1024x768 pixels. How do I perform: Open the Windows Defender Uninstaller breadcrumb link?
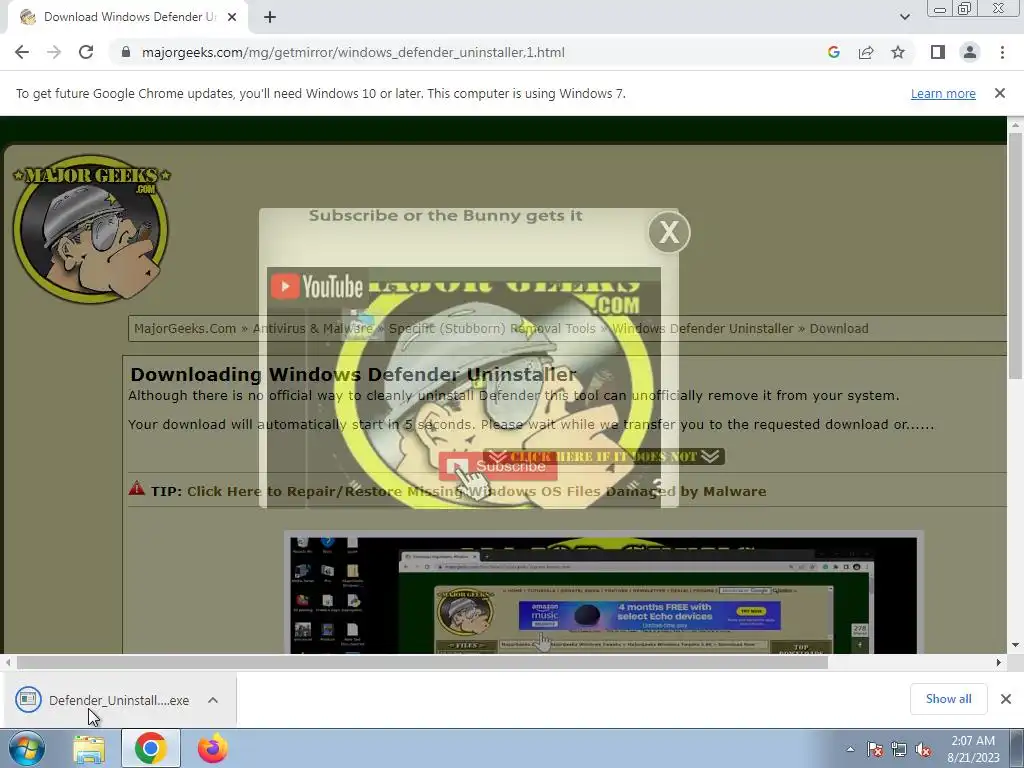pyautogui.click(x=703, y=328)
